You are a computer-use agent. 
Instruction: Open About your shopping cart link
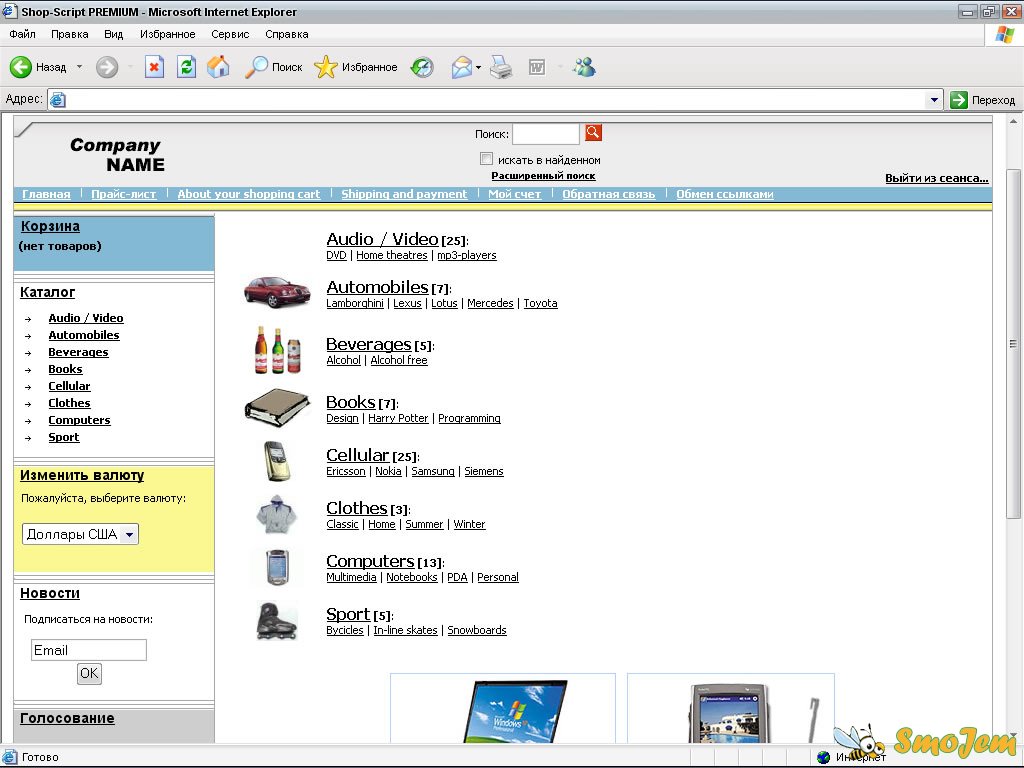pyautogui.click(x=249, y=194)
